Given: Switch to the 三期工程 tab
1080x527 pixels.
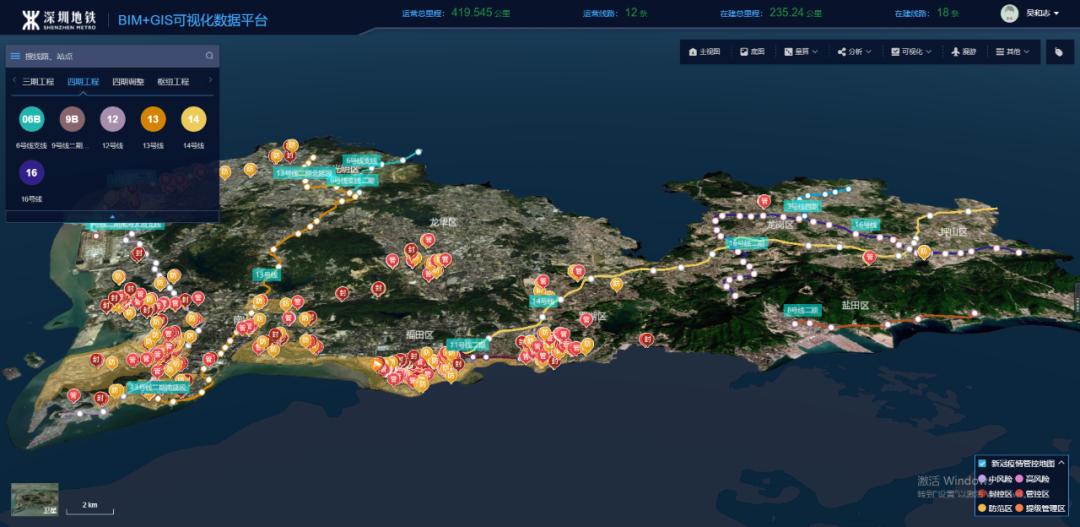Looking at the screenshot, I should point(38,82).
